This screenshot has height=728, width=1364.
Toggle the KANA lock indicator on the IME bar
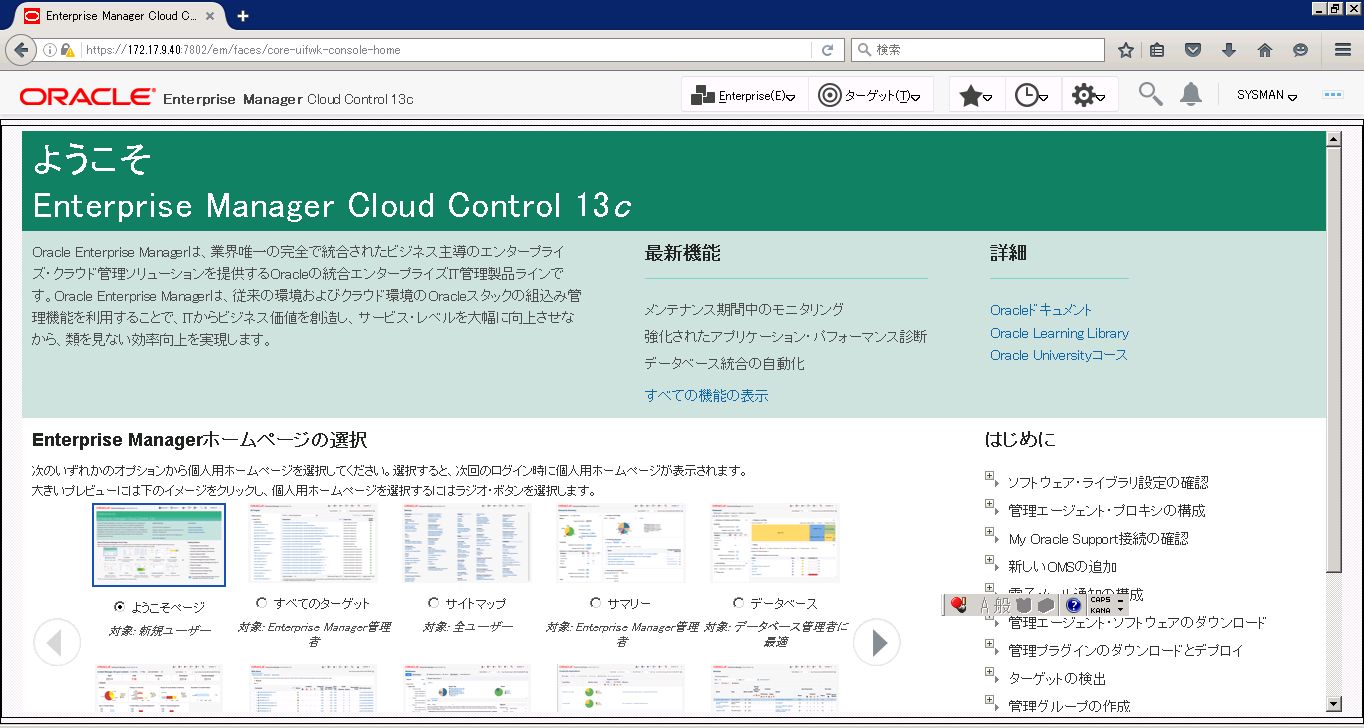[x=1101, y=610]
